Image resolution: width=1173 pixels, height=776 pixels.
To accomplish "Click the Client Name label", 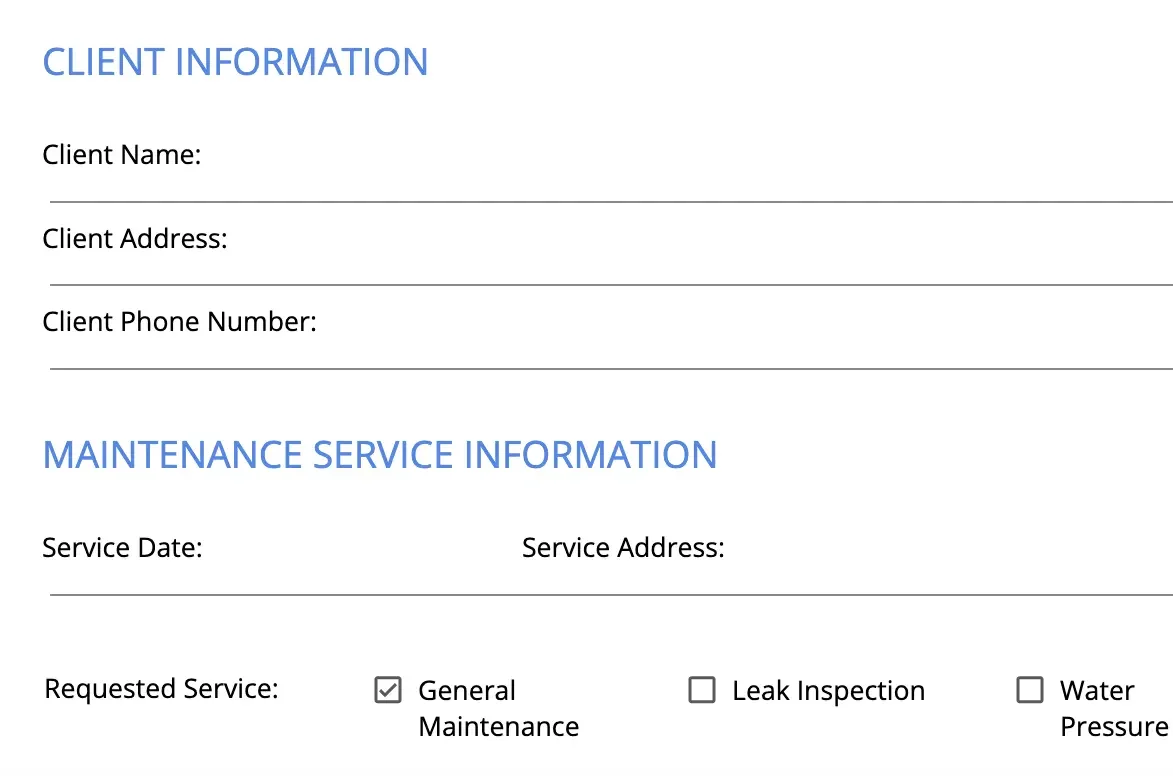I will tap(122, 156).
